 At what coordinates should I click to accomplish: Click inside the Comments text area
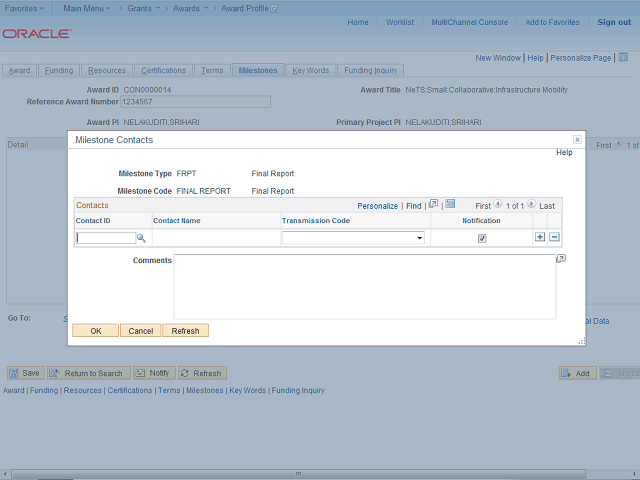point(365,287)
